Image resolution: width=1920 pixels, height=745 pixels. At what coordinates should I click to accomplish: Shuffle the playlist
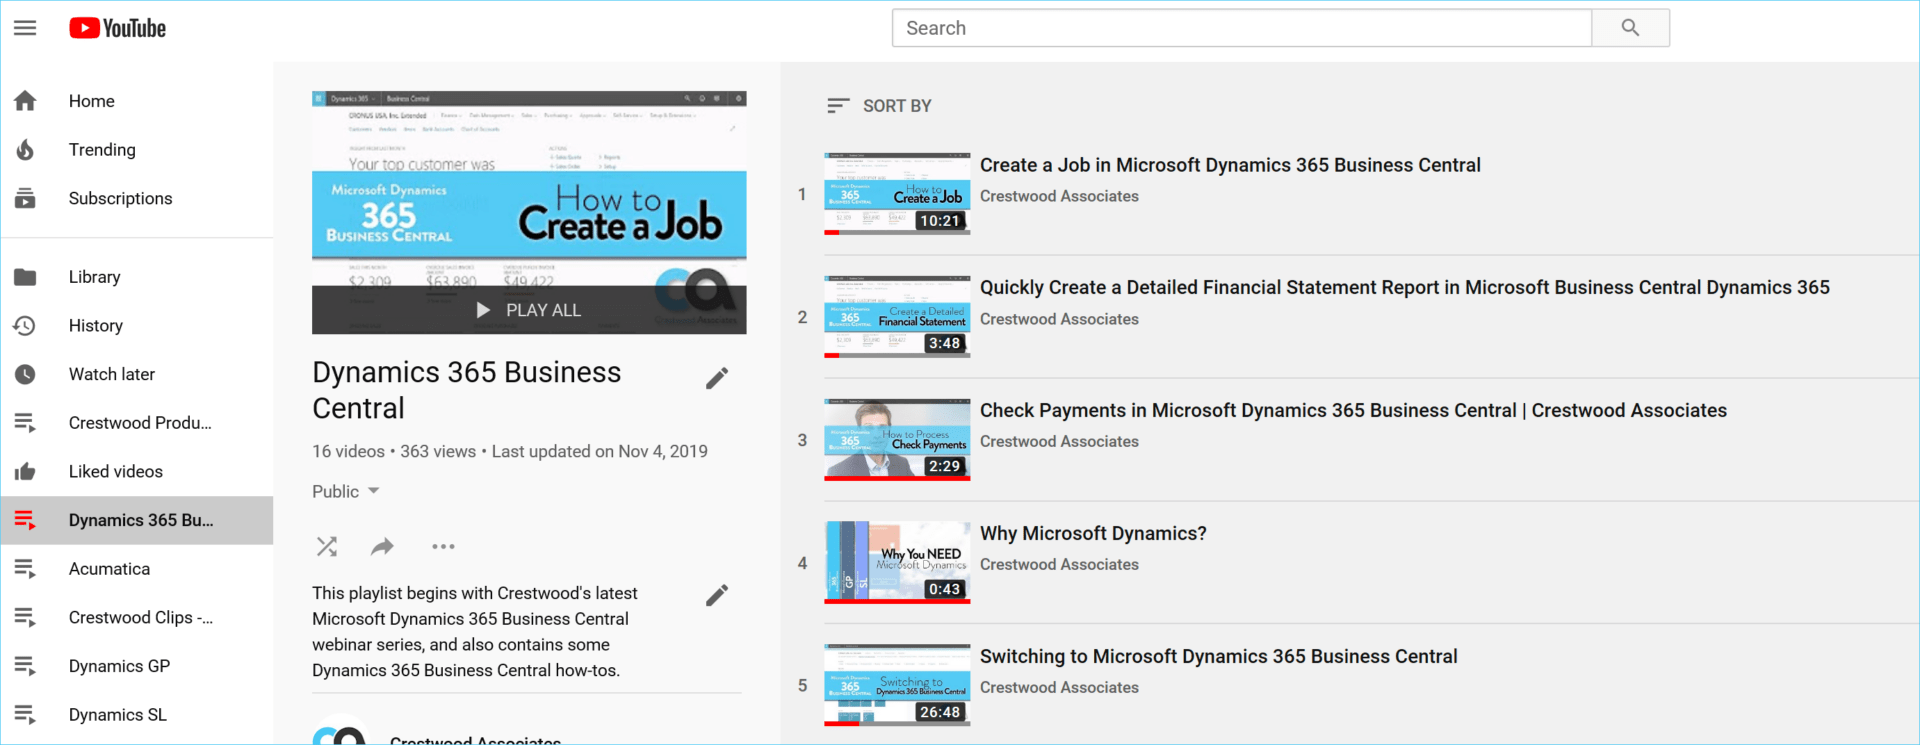point(327,546)
